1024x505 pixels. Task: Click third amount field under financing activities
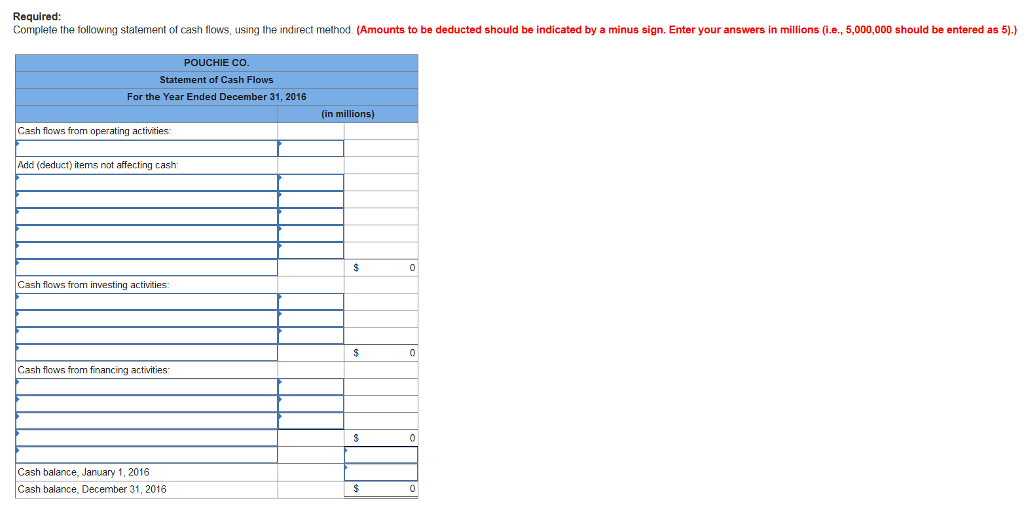[311, 420]
